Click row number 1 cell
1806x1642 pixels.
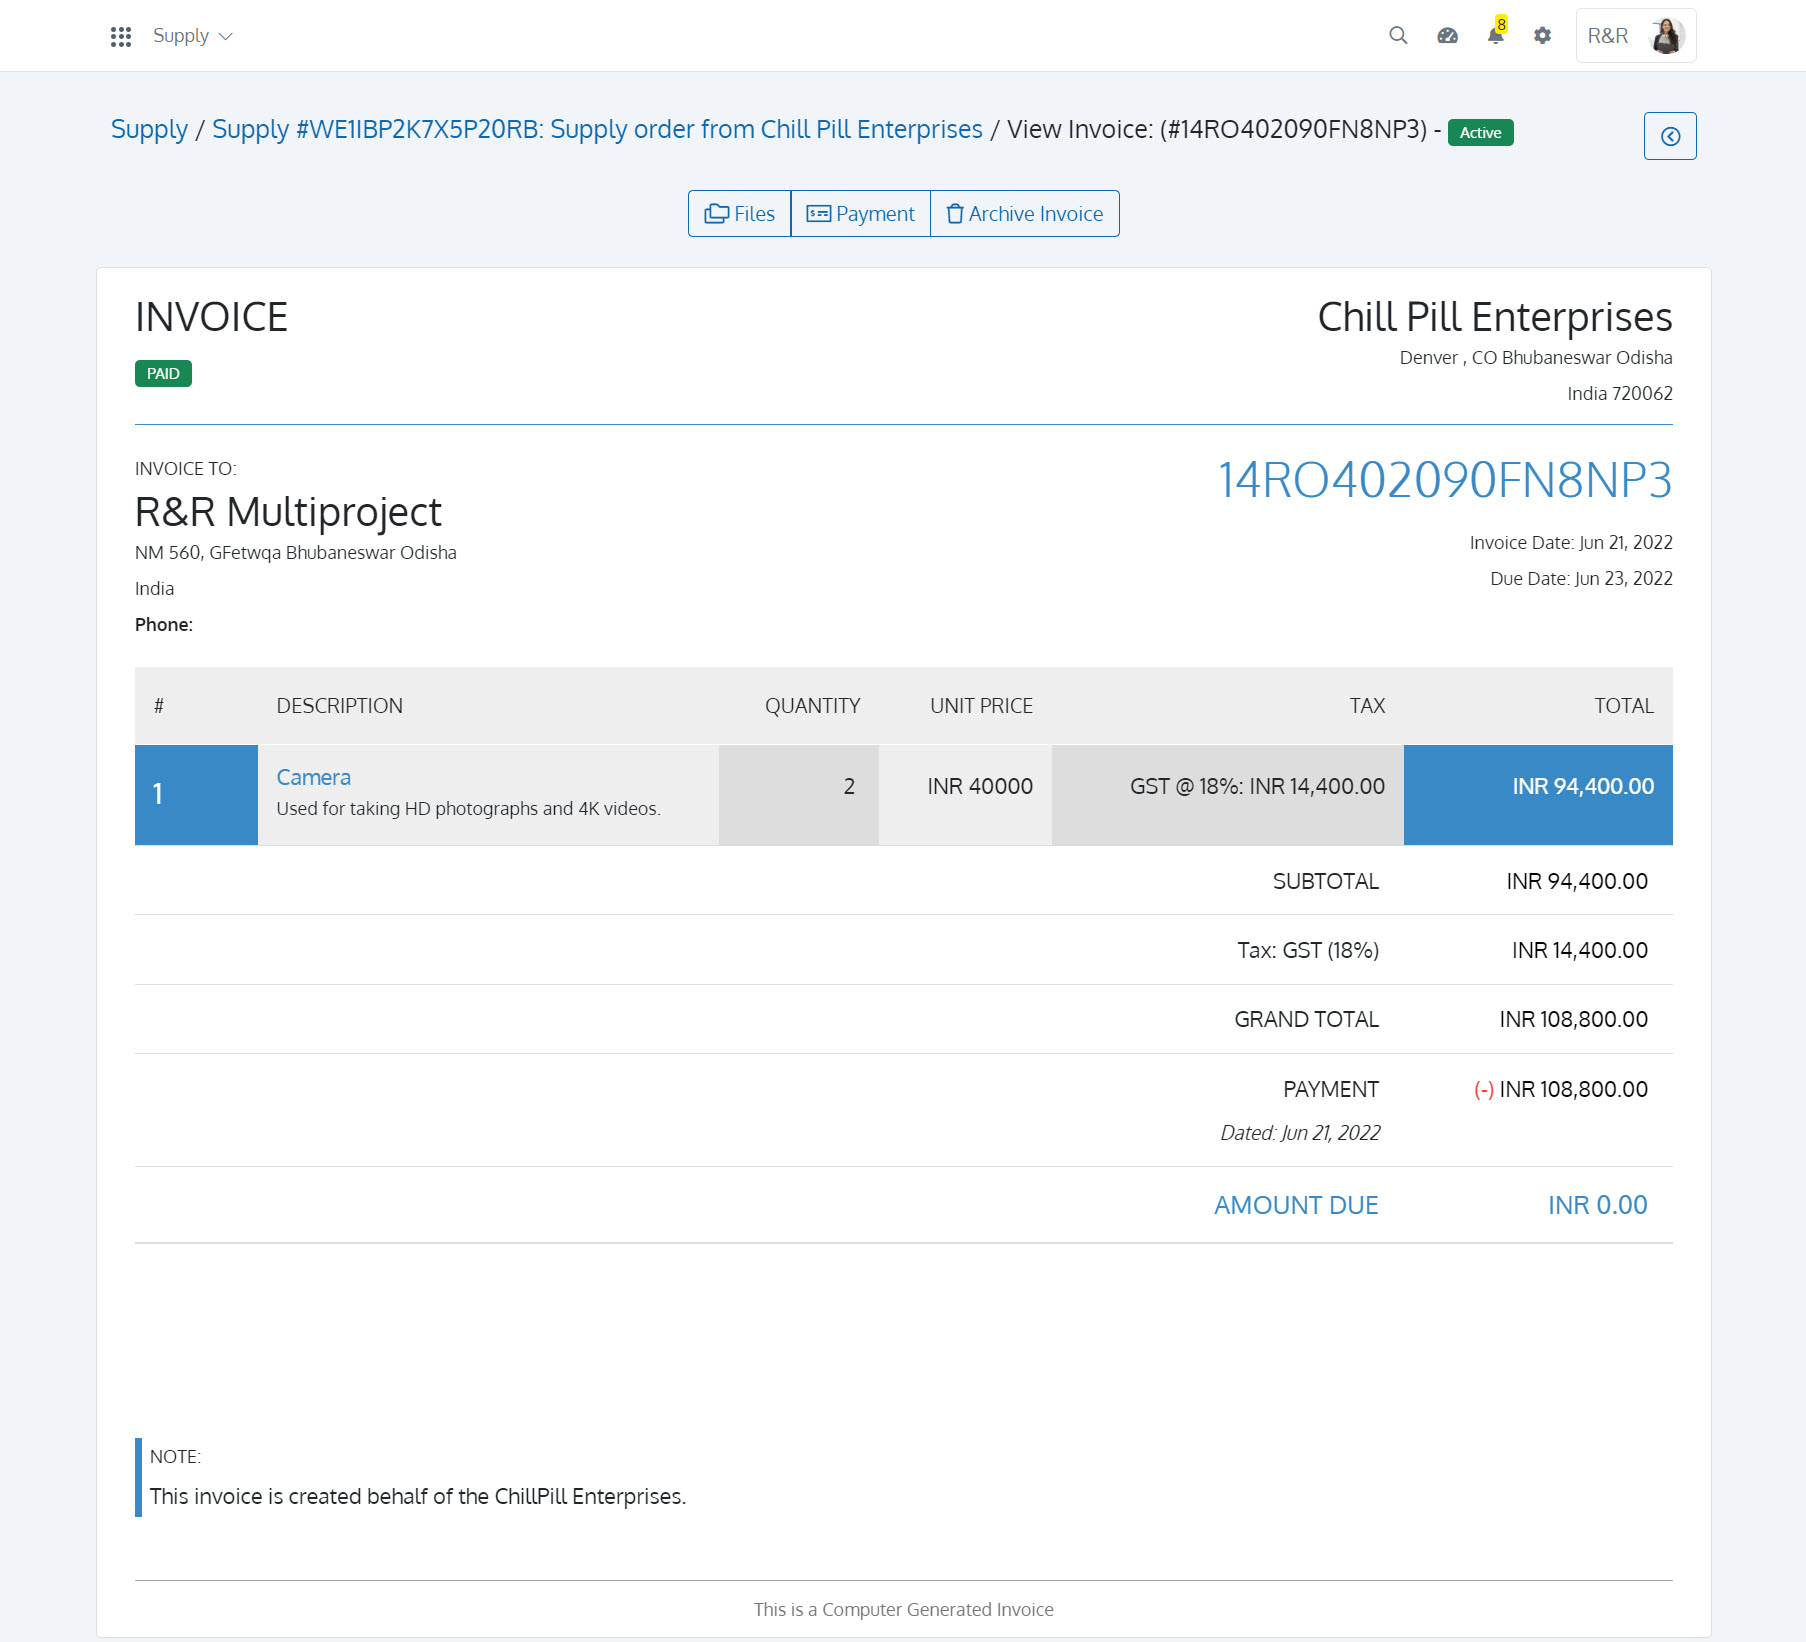tap(196, 795)
